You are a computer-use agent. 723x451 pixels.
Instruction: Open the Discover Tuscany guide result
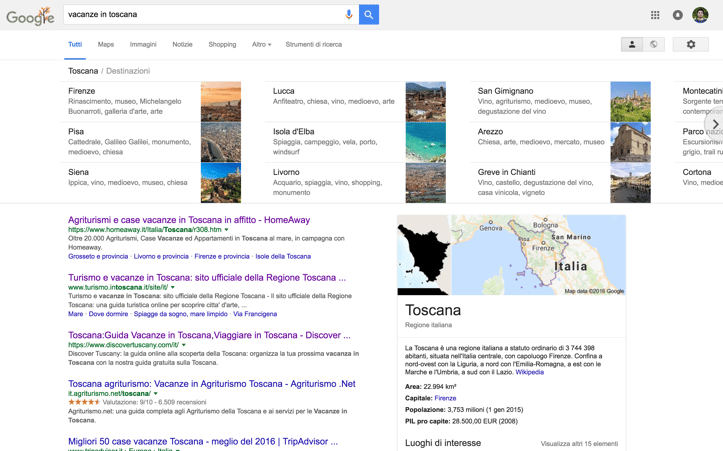209,335
